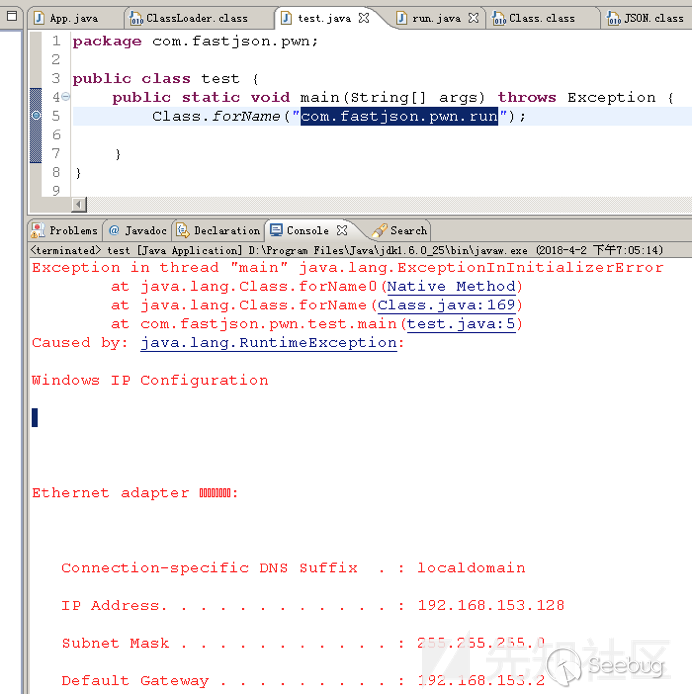
Task: Click the 'public class test' line
Action: 165,79
